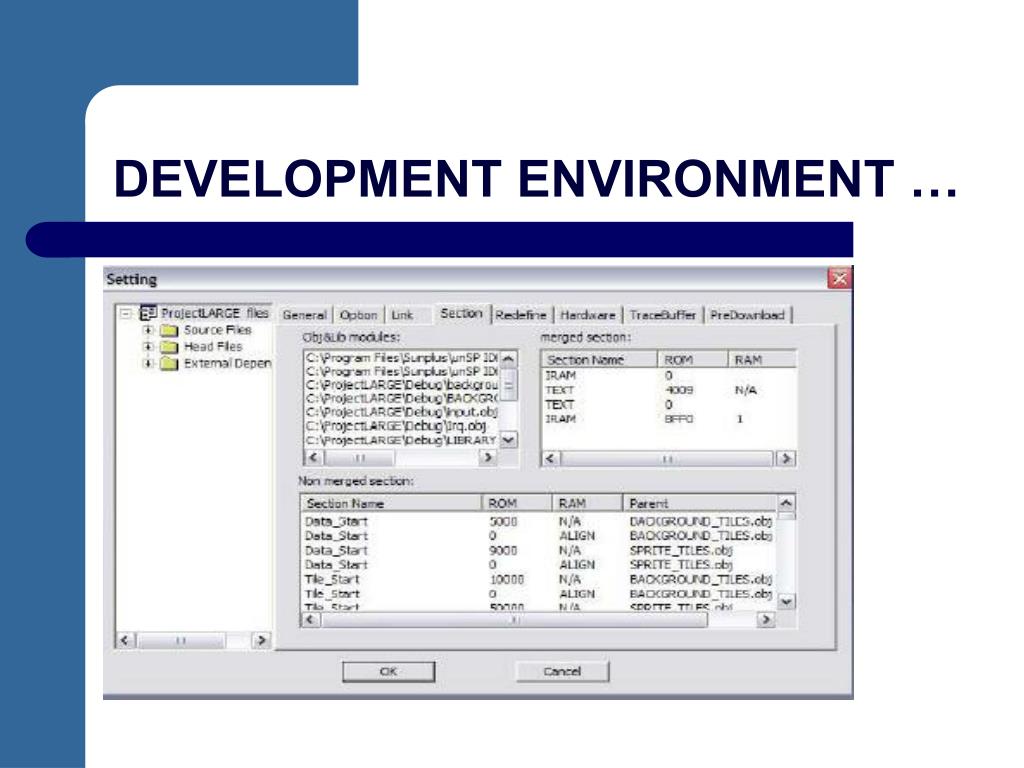Click Obj&Lib modules scroll left arrow
1024x768 pixels.
313,457
